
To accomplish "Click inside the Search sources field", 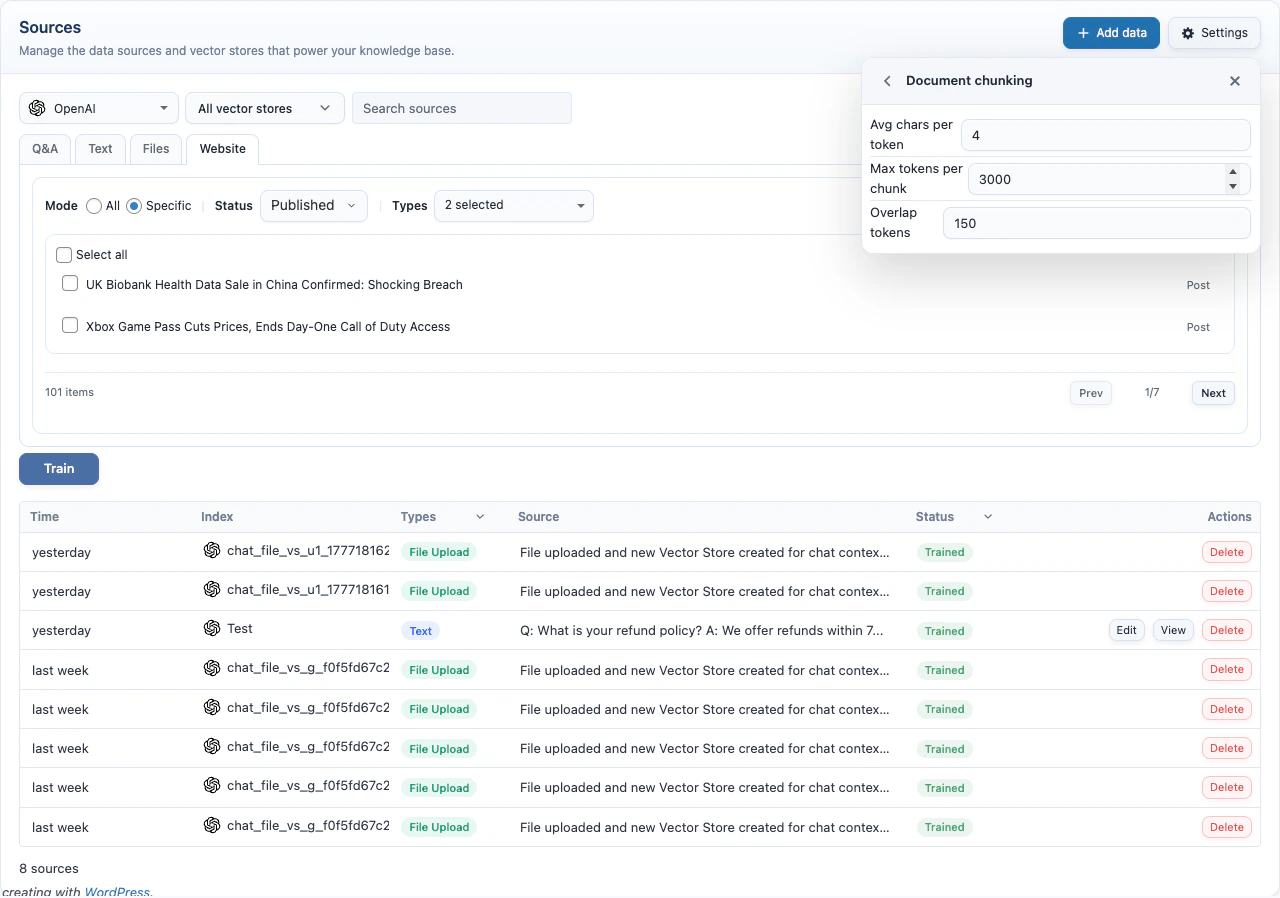I will click(x=462, y=107).
